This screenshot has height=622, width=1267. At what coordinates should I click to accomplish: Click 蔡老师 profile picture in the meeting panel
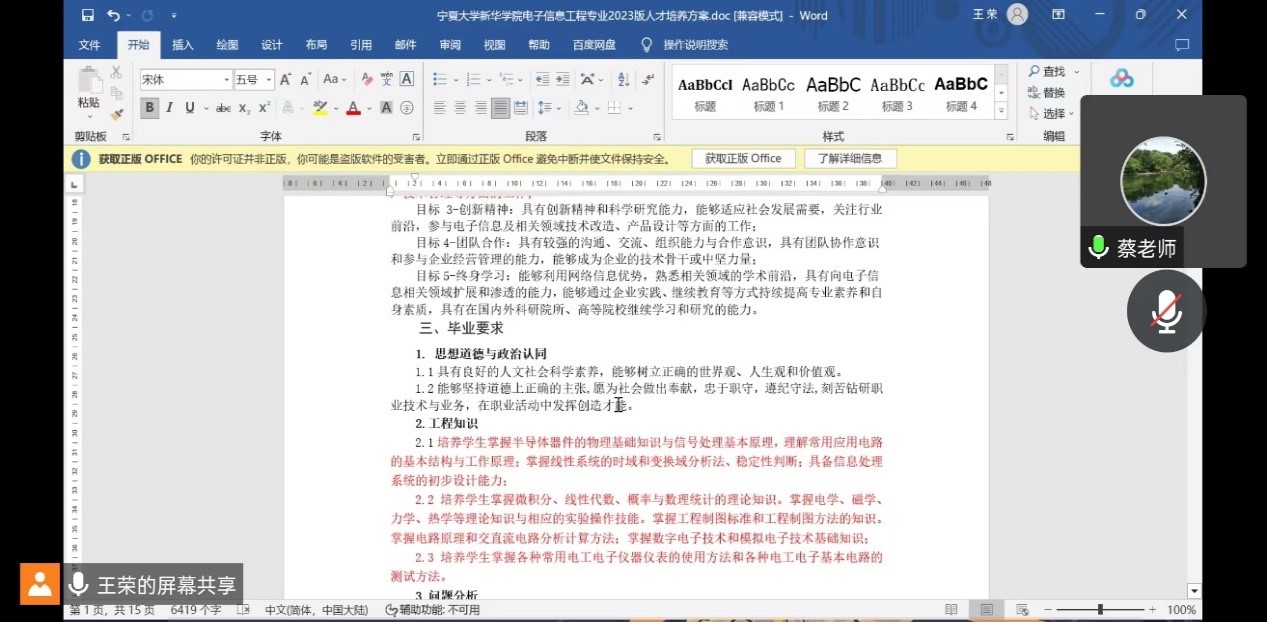pyautogui.click(x=1163, y=181)
